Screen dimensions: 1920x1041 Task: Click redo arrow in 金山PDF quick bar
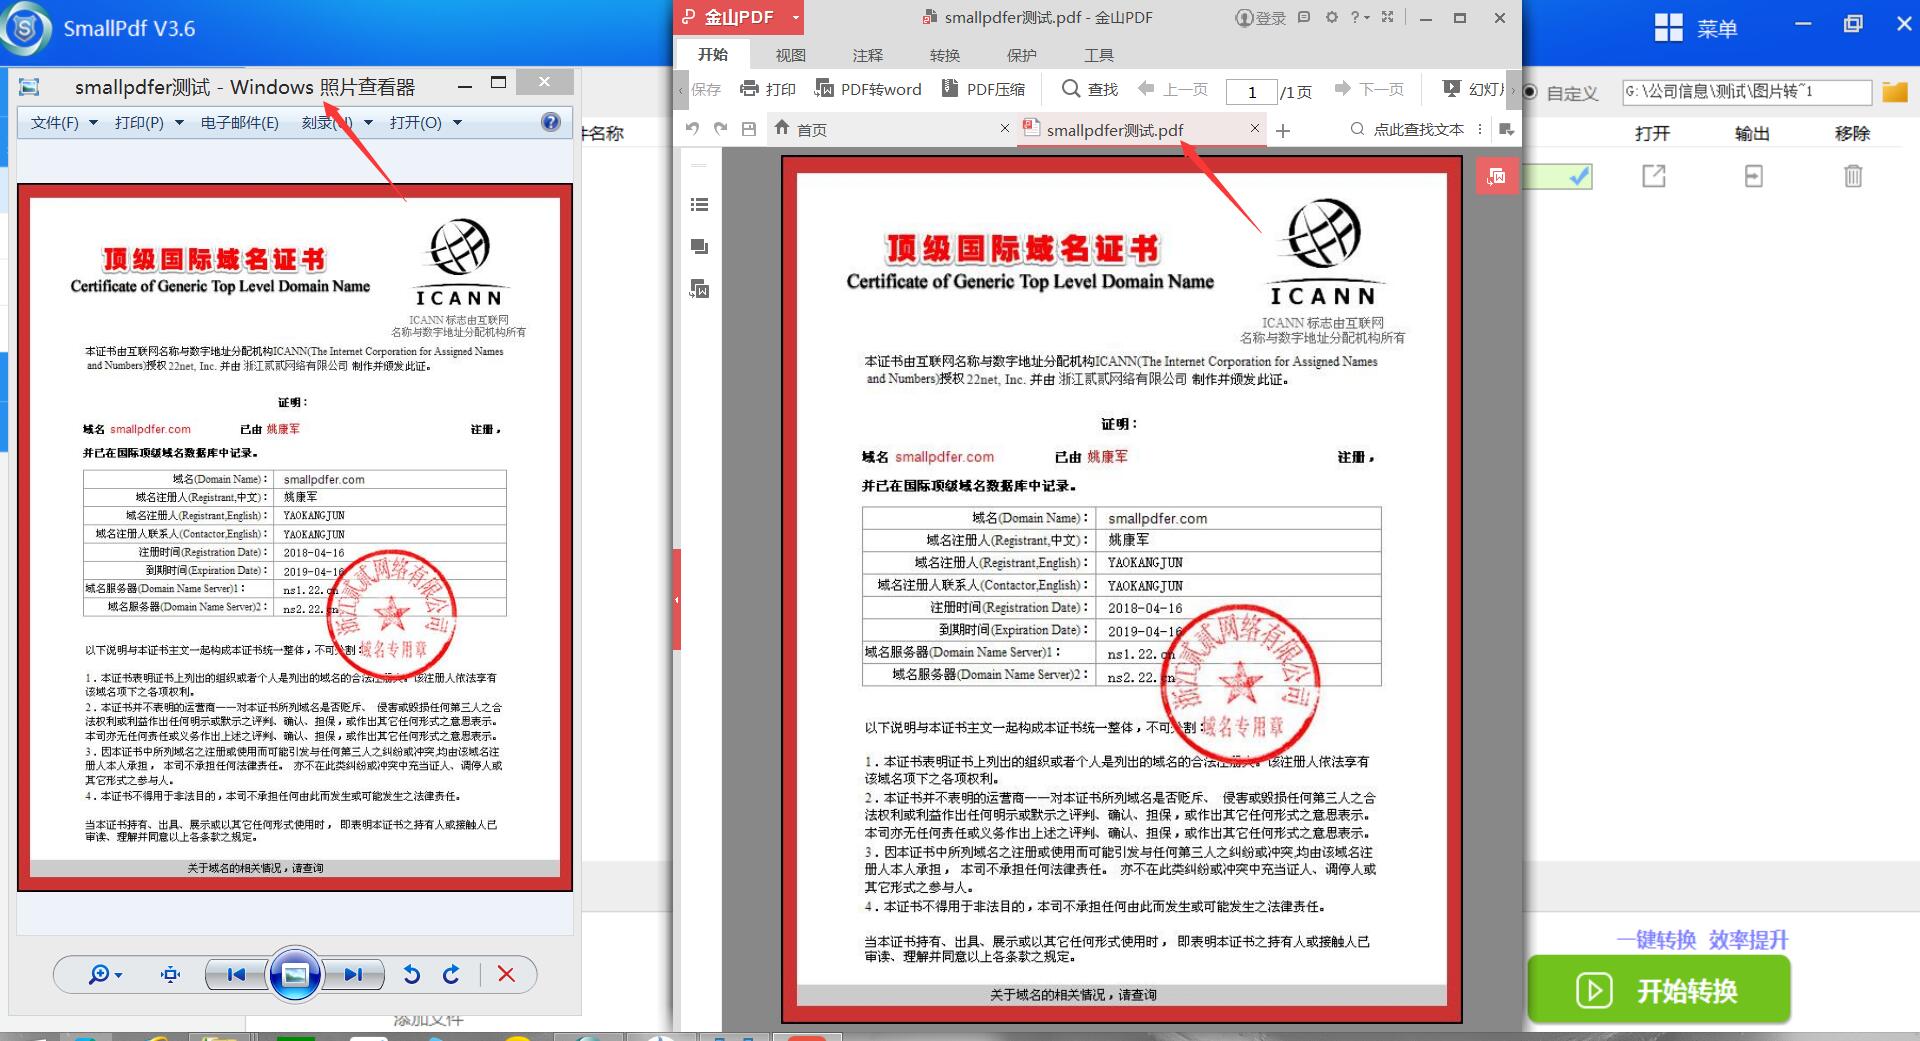click(x=720, y=128)
